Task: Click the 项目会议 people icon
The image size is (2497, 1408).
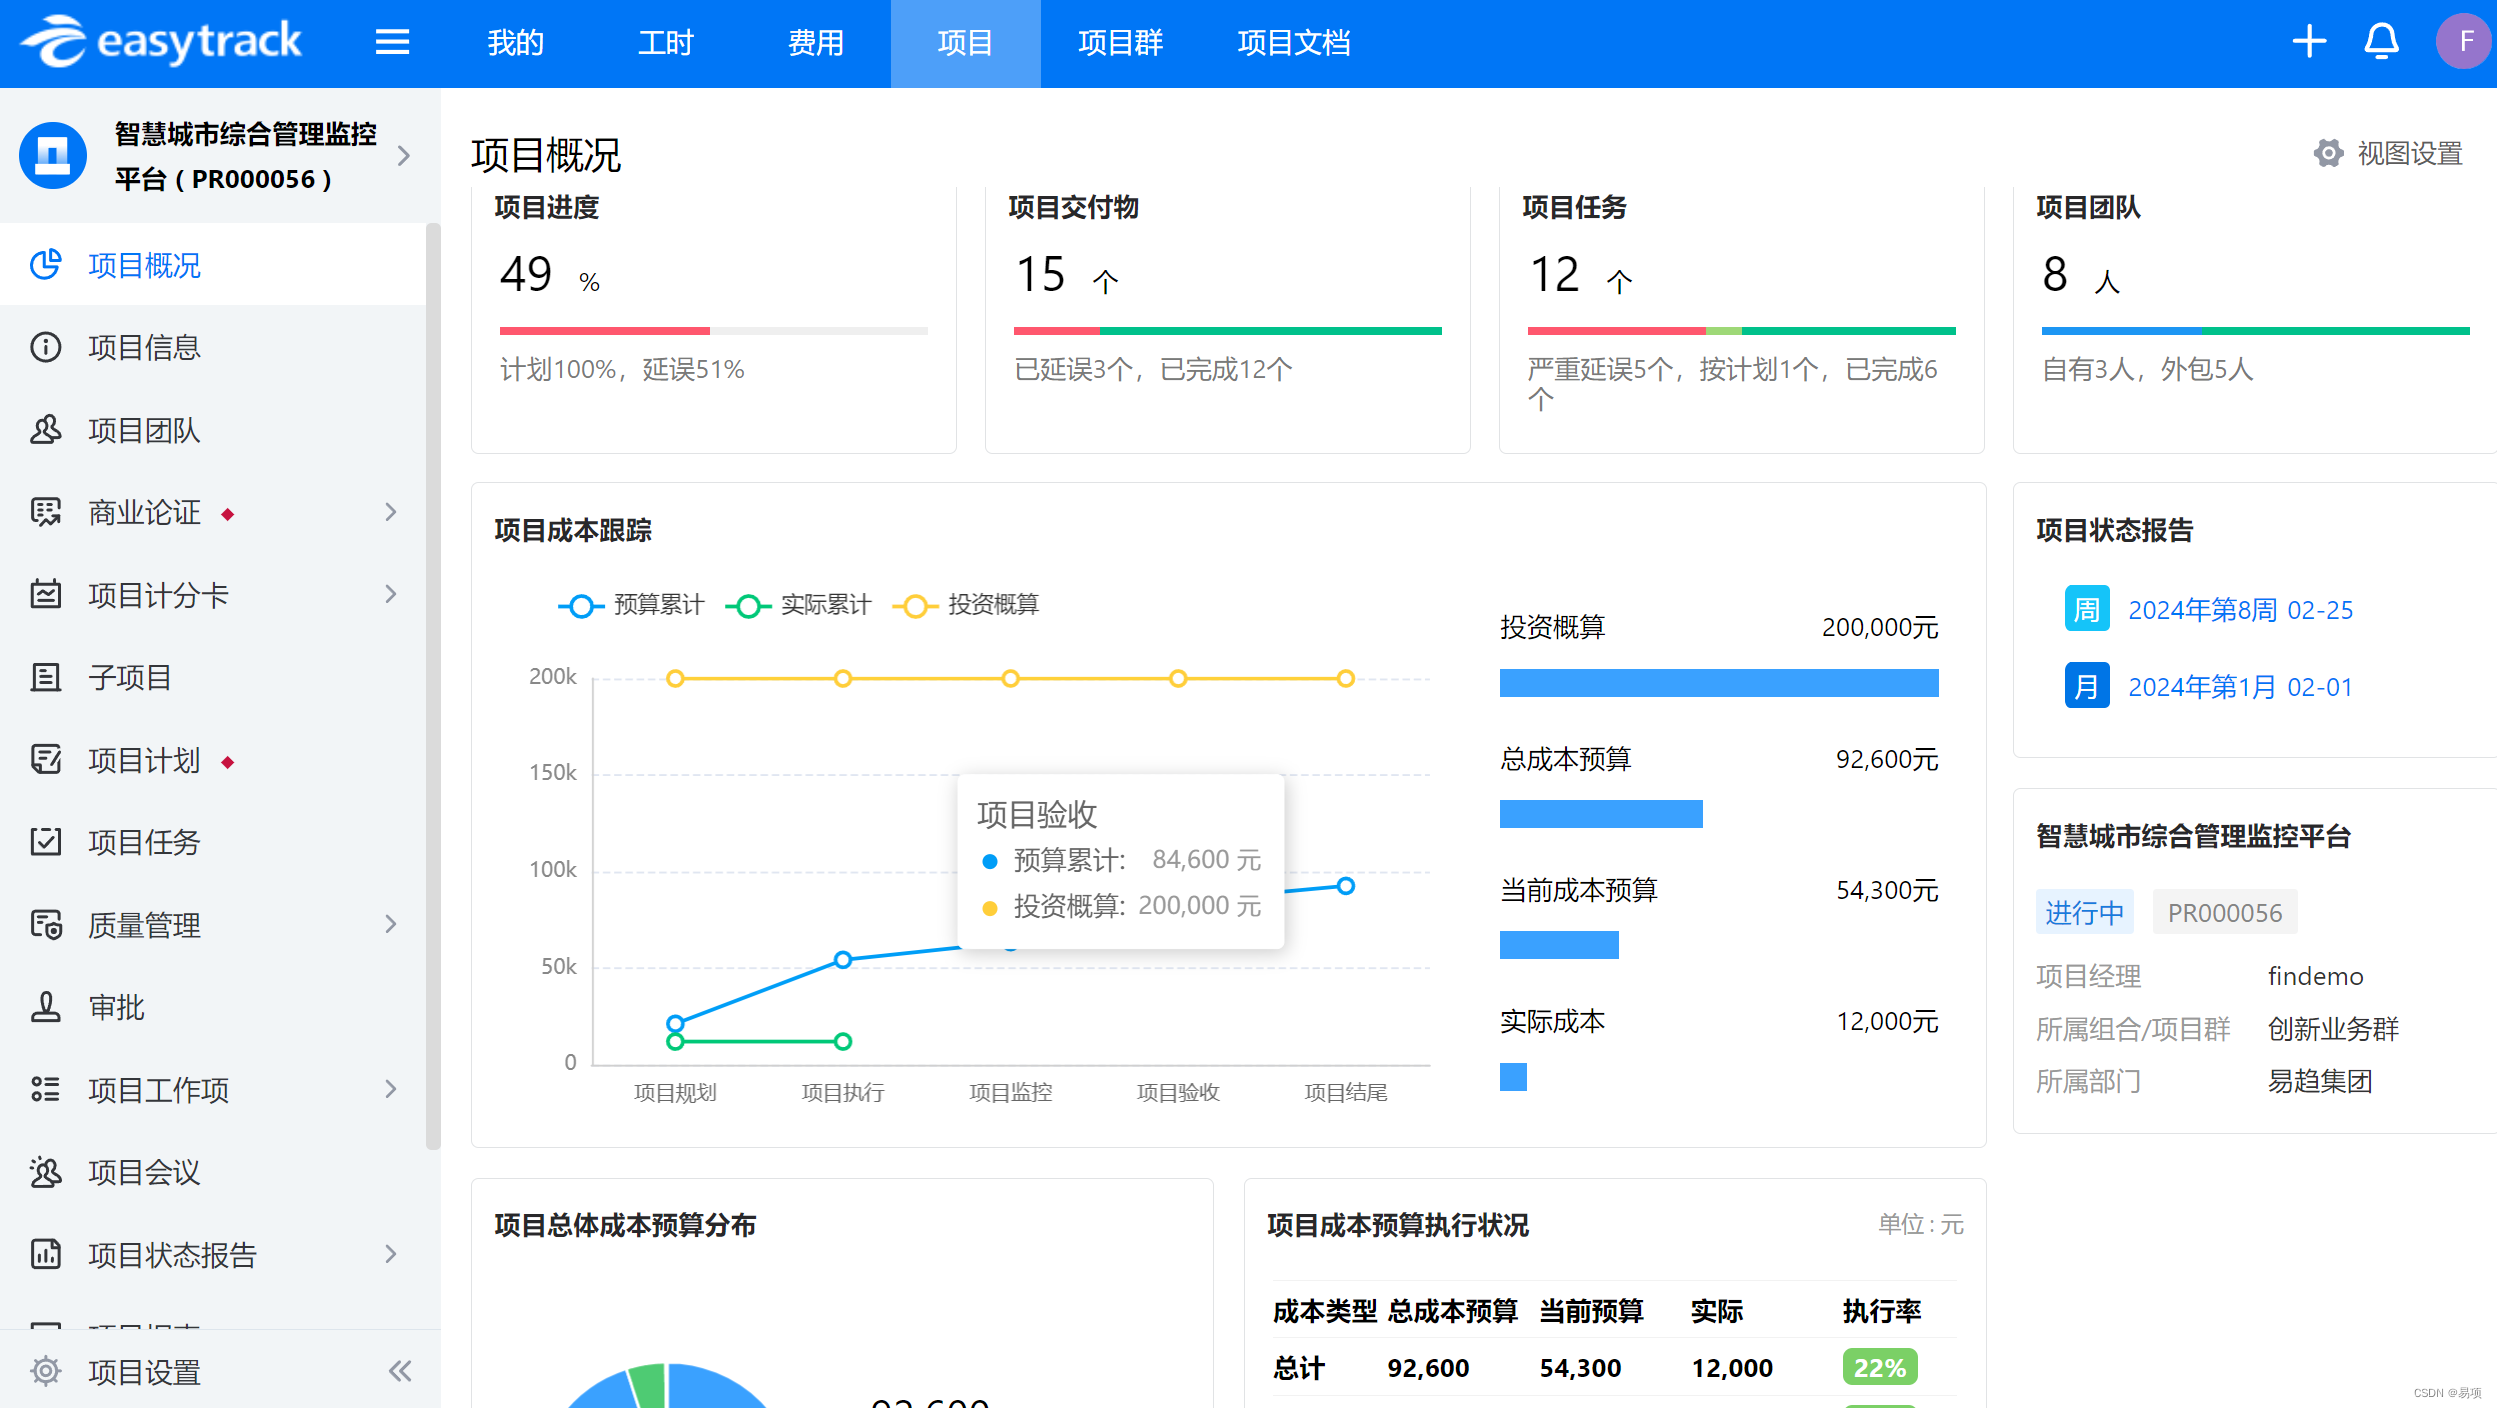Action: click(46, 1172)
